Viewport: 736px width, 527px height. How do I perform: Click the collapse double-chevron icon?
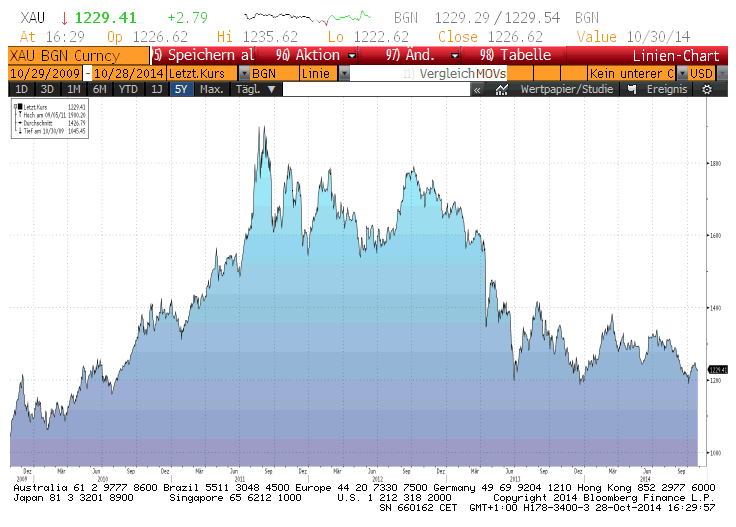click(477, 89)
